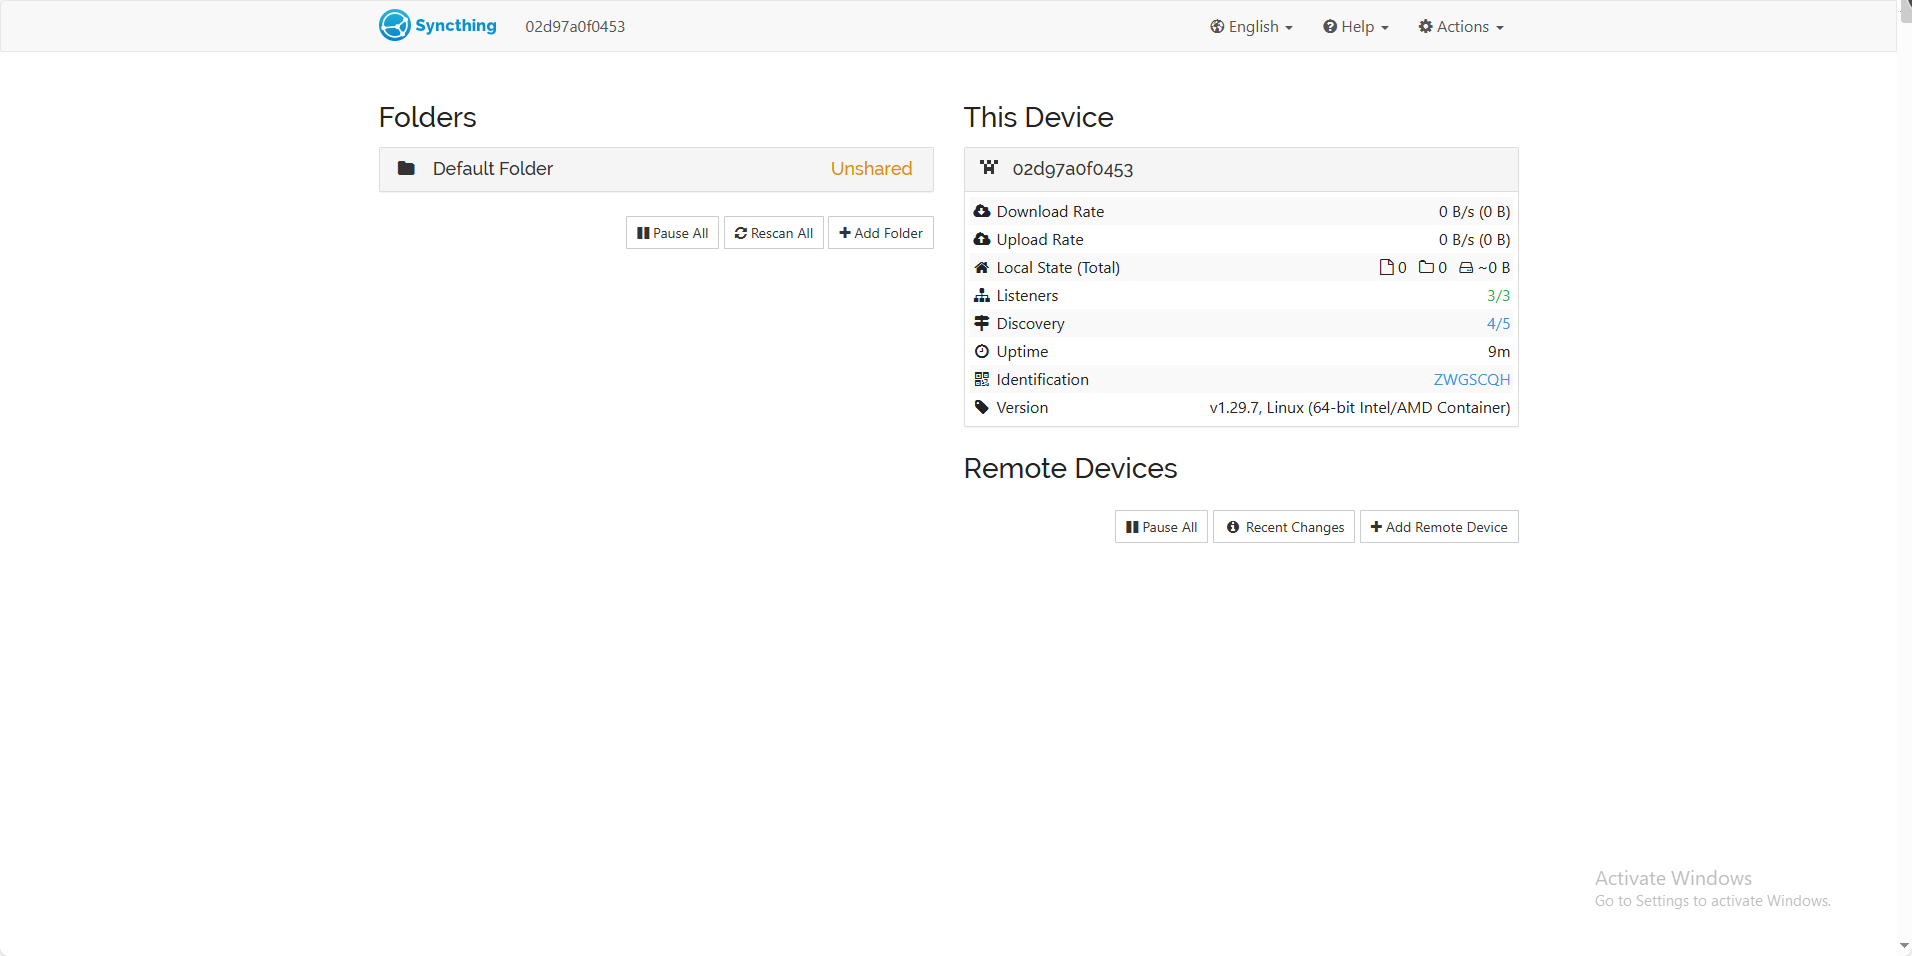This screenshot has height=956, width=1912.
Task: Open Recent Changes
Action: click(x=1284, y=527)
